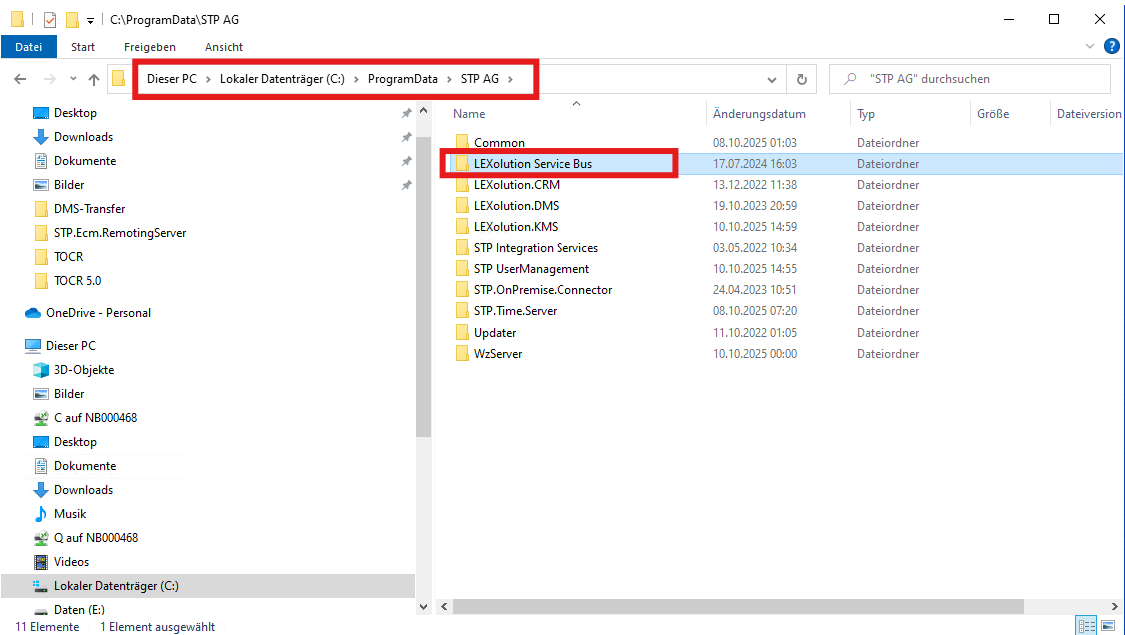This screenshot has width=1125, height=635.
Task: Open the address bar history dropdown
Action: 771,79
